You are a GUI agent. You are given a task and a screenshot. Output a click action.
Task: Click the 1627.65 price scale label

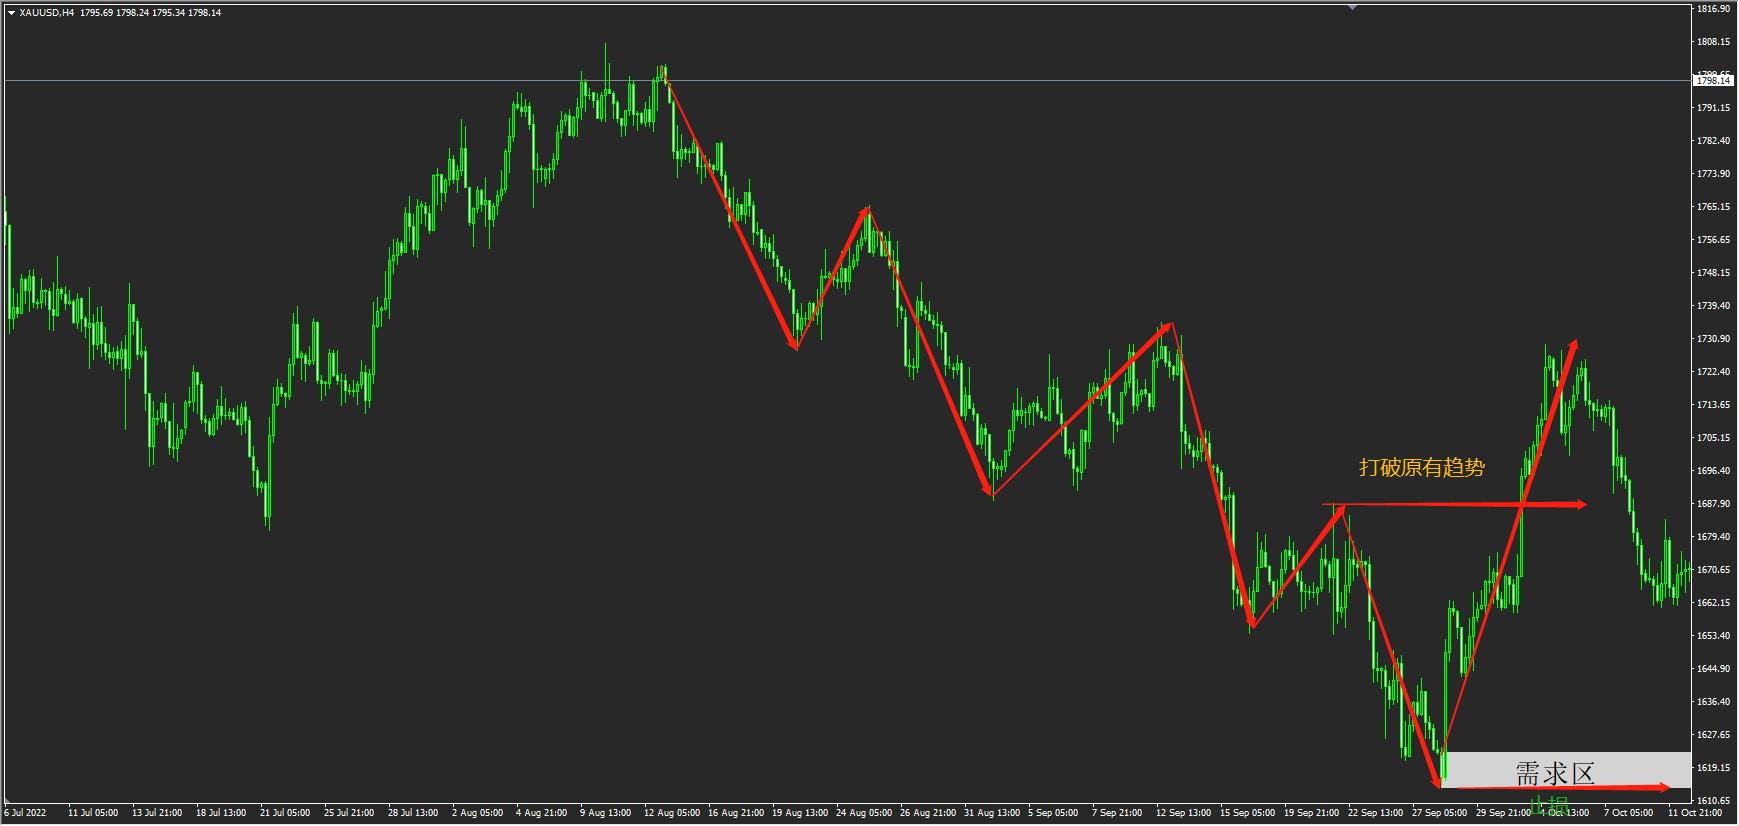click(1714, 735)
